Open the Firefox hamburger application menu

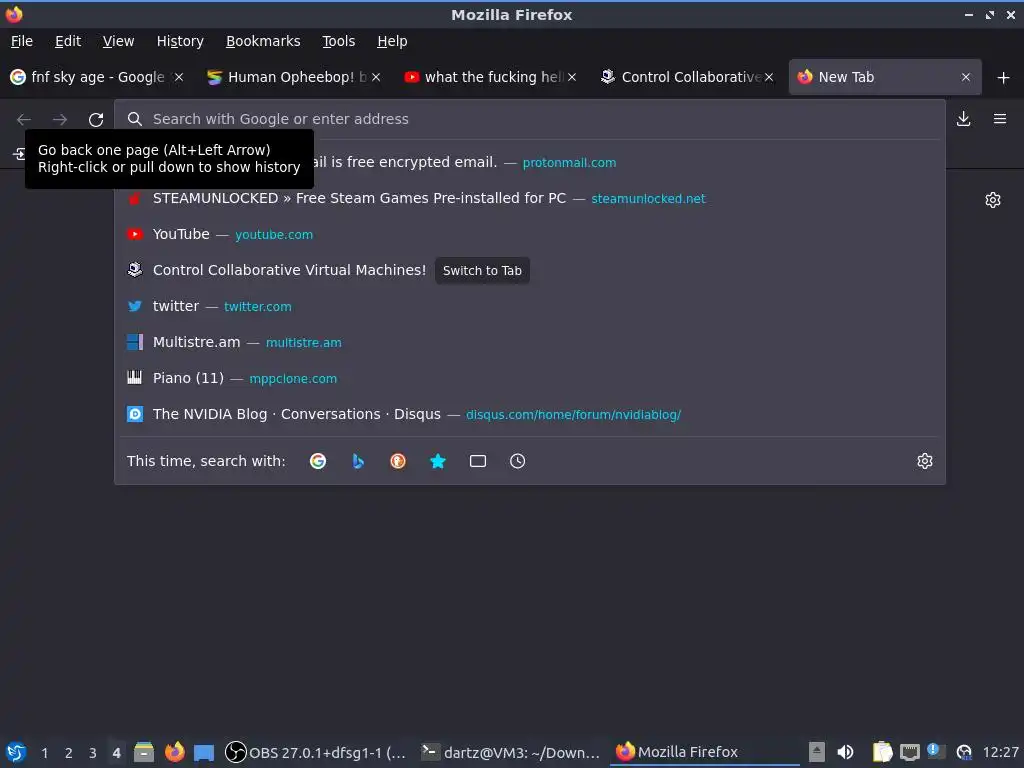point(1000,119)
